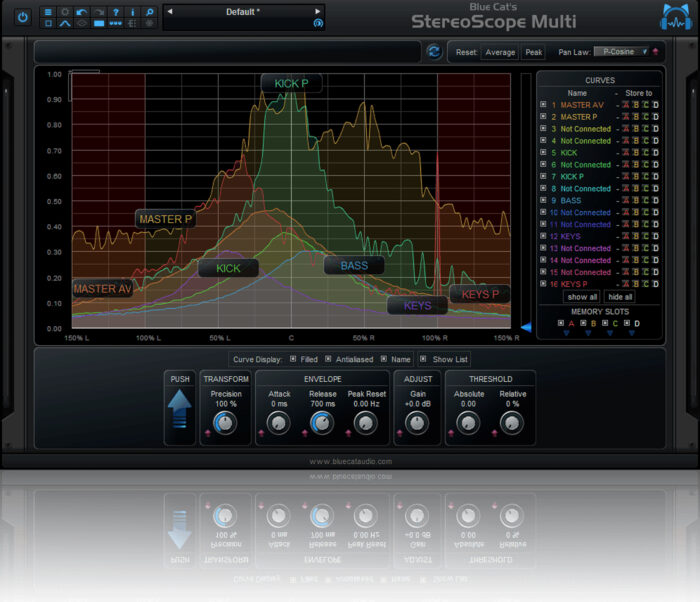The image size is (700, 602).
Task: Select Peak mode
Action: [x=533, y=52]
